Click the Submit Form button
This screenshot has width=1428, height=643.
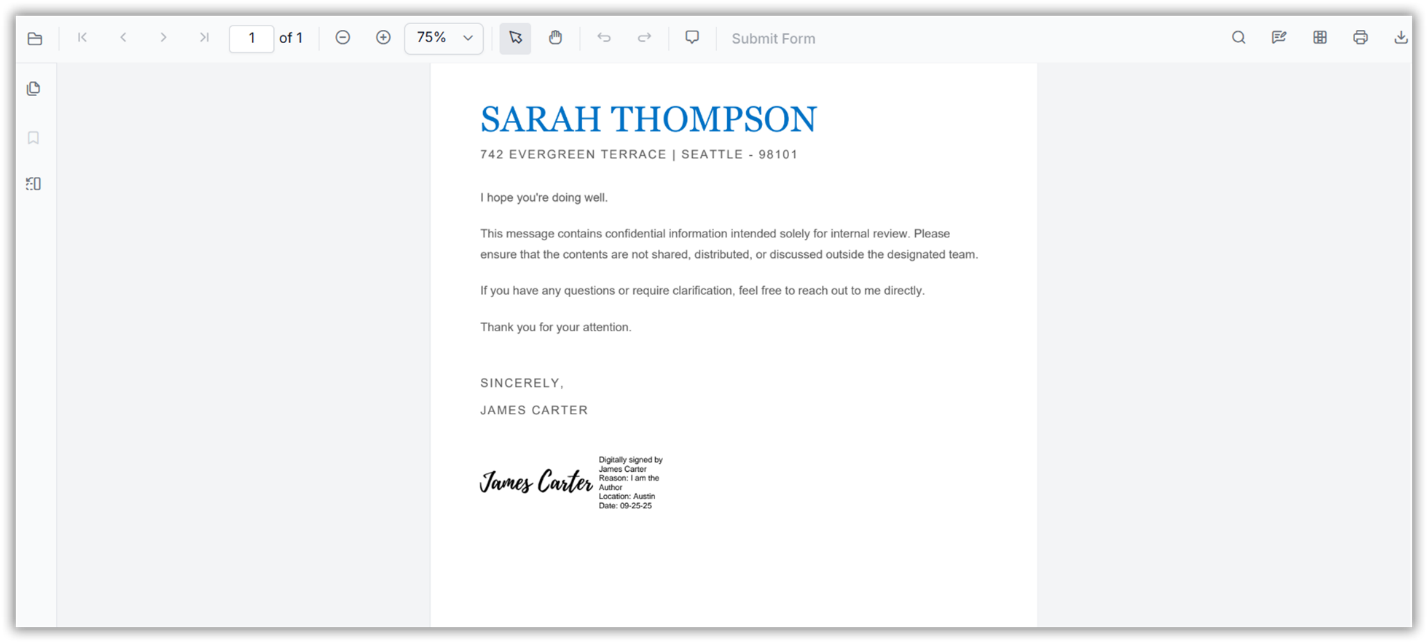pos(773,37)
